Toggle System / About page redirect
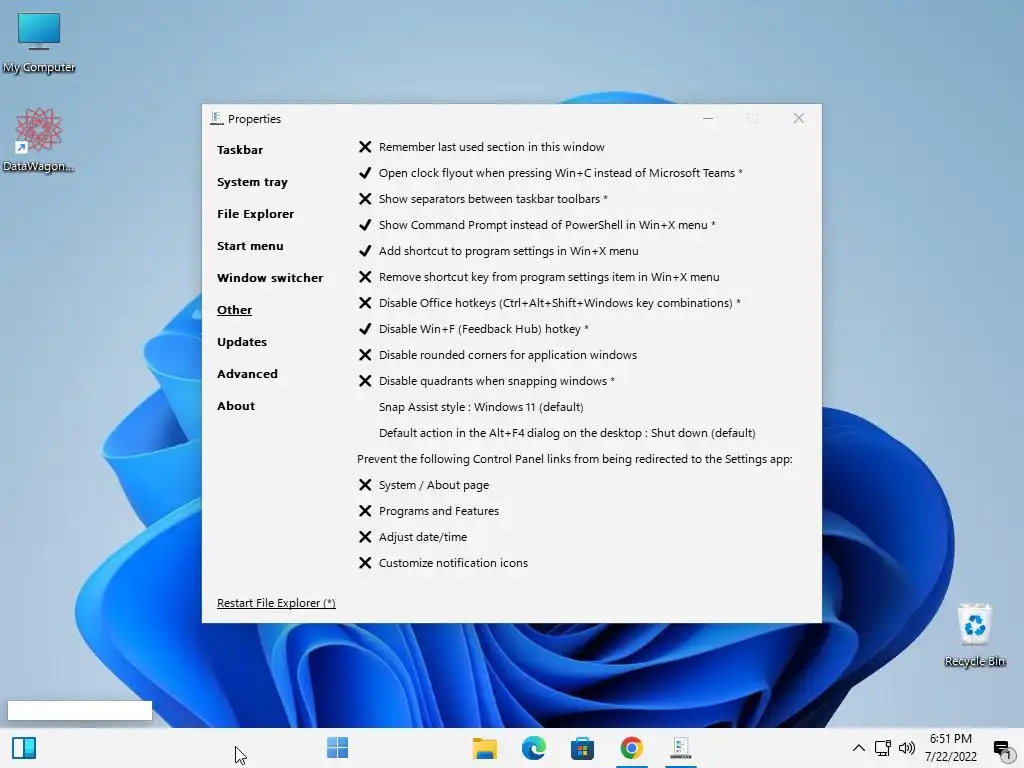1024x768 pixels. coord(424,485)
